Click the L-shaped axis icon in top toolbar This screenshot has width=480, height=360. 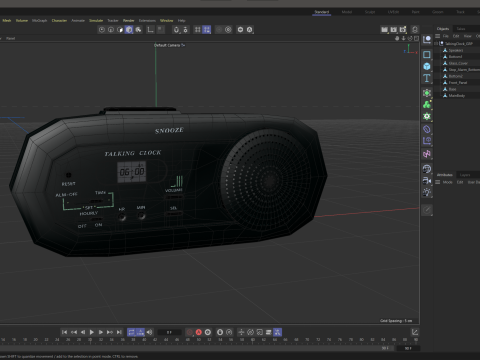click(x=150, y=30)
